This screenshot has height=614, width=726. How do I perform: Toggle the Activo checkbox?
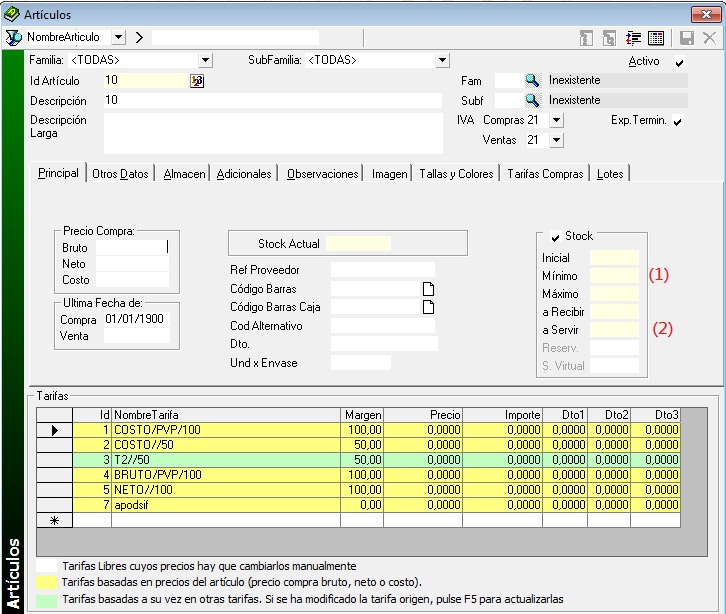coord(679,62)
